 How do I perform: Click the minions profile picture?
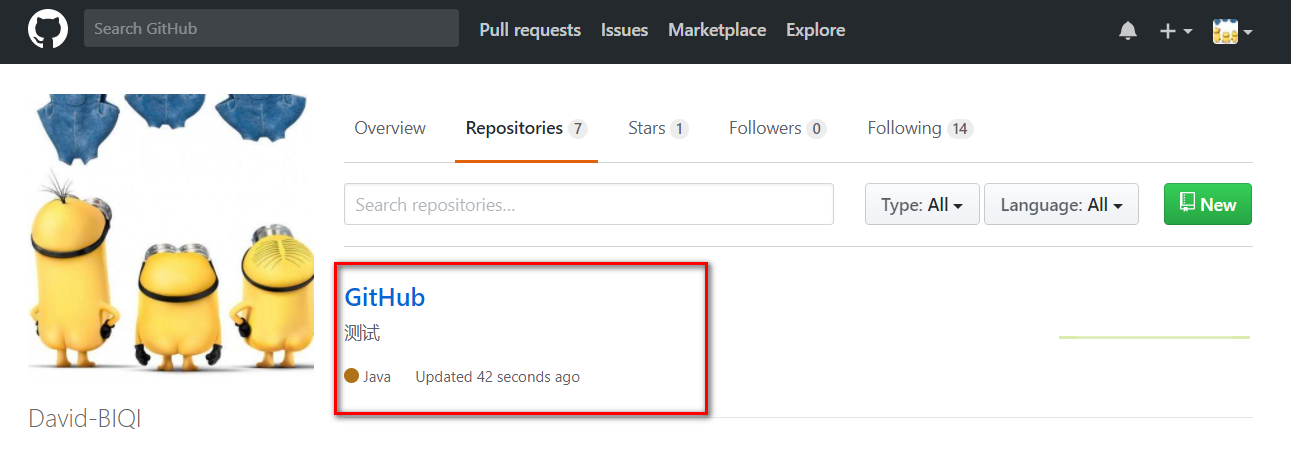click(171, 236)
